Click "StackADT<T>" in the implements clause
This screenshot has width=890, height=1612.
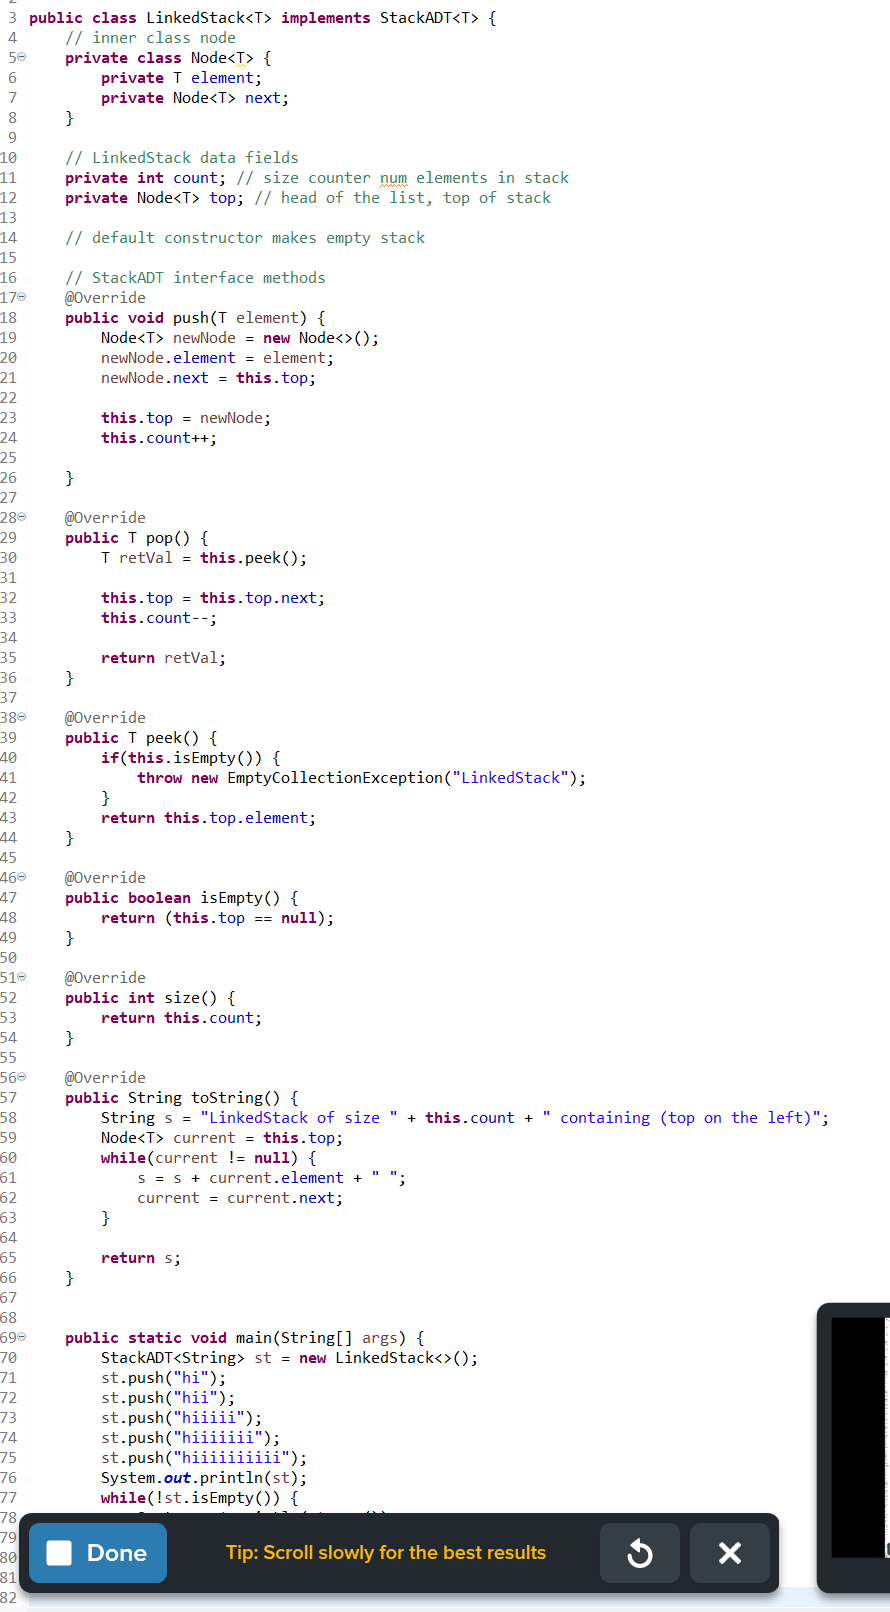click(x=429, y=18)
